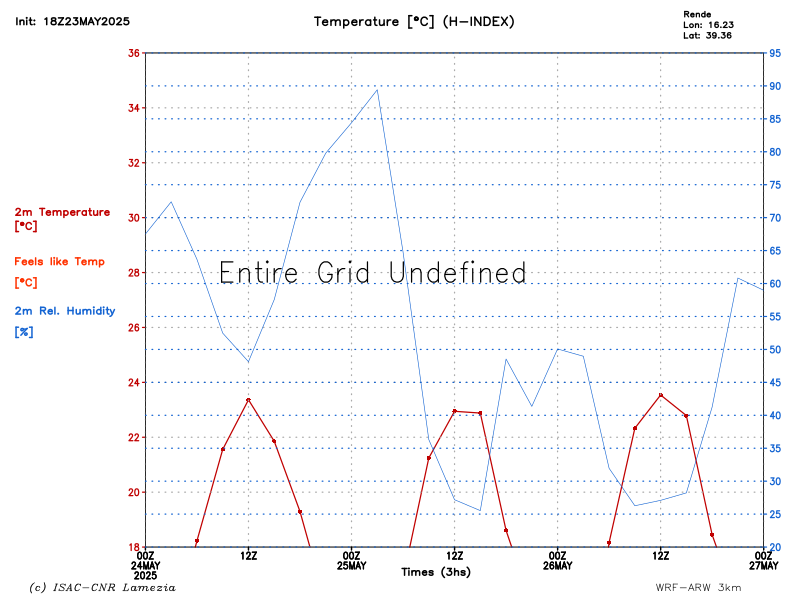
Task: Click the '00Z 27MAY' time label
Action: pos(764,560)
